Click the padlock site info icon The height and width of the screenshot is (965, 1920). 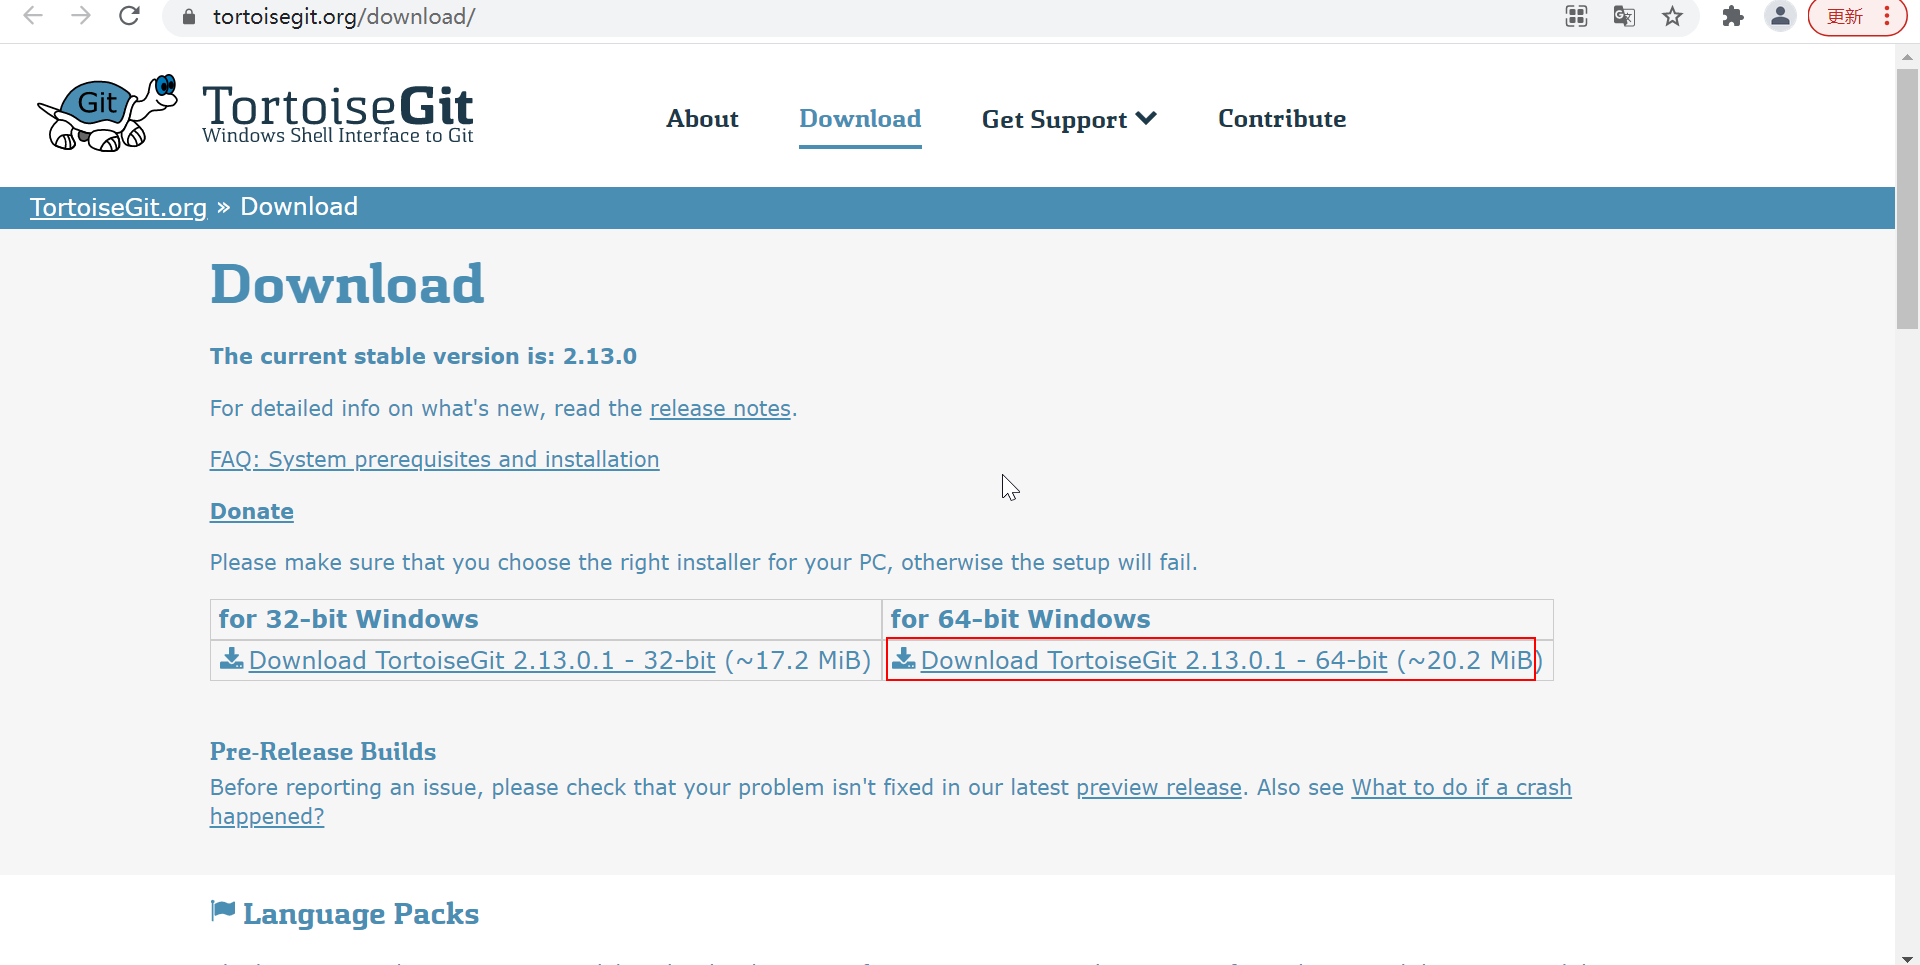[188, 17]
